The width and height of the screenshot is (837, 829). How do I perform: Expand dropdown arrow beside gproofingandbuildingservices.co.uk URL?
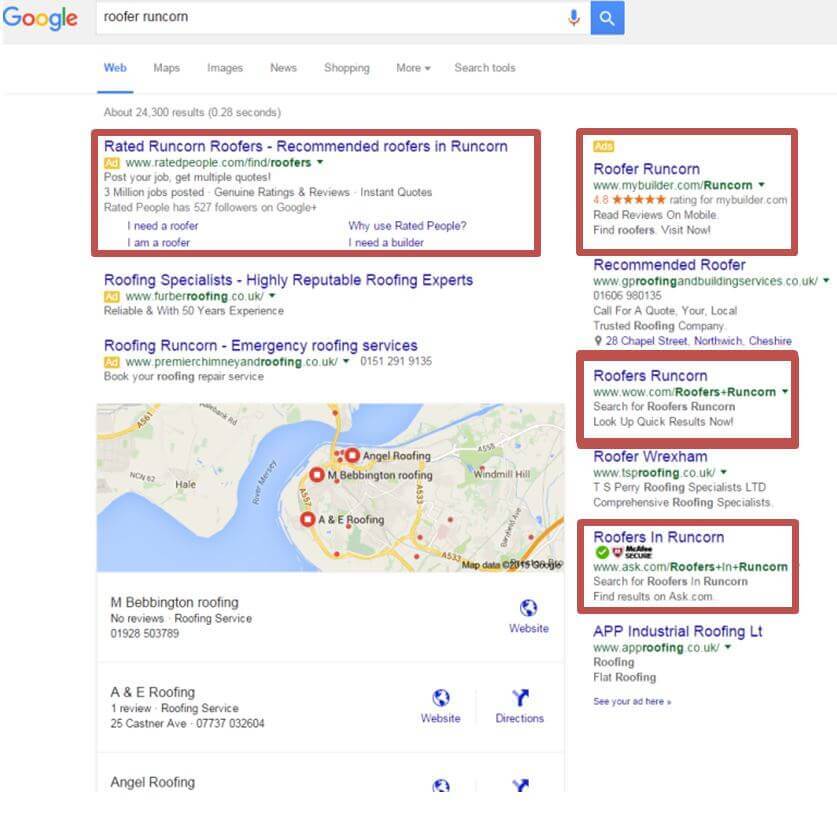tap(826, 280)
